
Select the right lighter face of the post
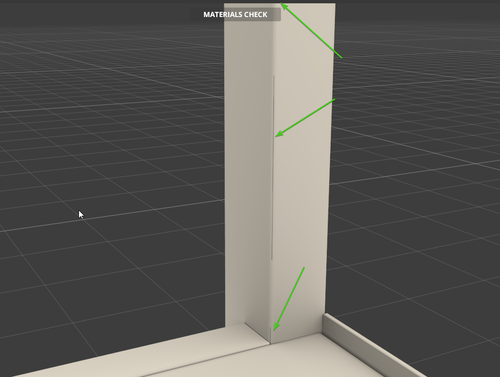tap(302, 167)
